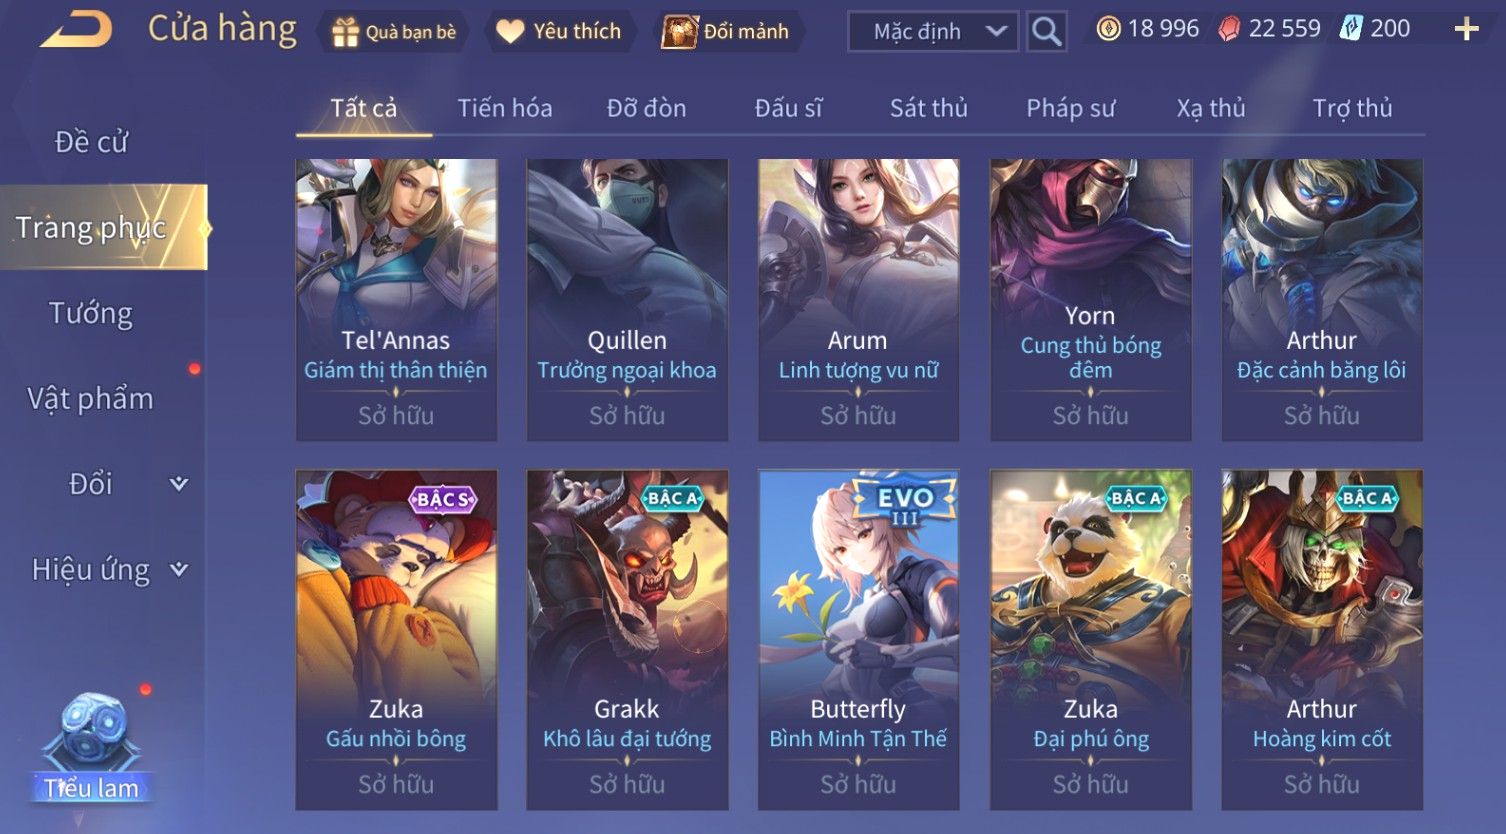The height and width of the screenshot is (834, 1506).
Task: Open Tel'Annas Giám thị thân thiện card
Action: click(x=396, y=300)
